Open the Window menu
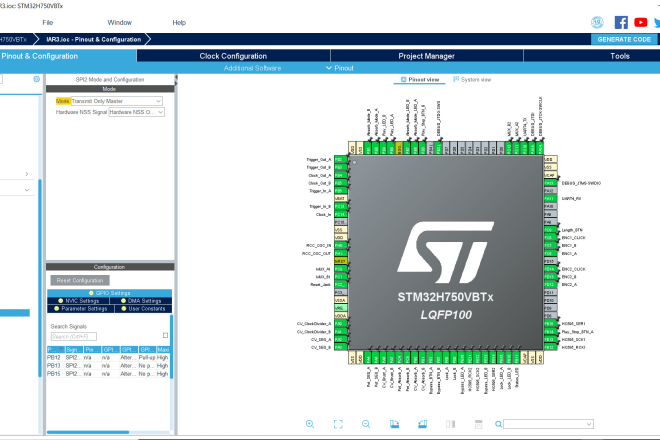660x440 pixels. click(120, 23)
